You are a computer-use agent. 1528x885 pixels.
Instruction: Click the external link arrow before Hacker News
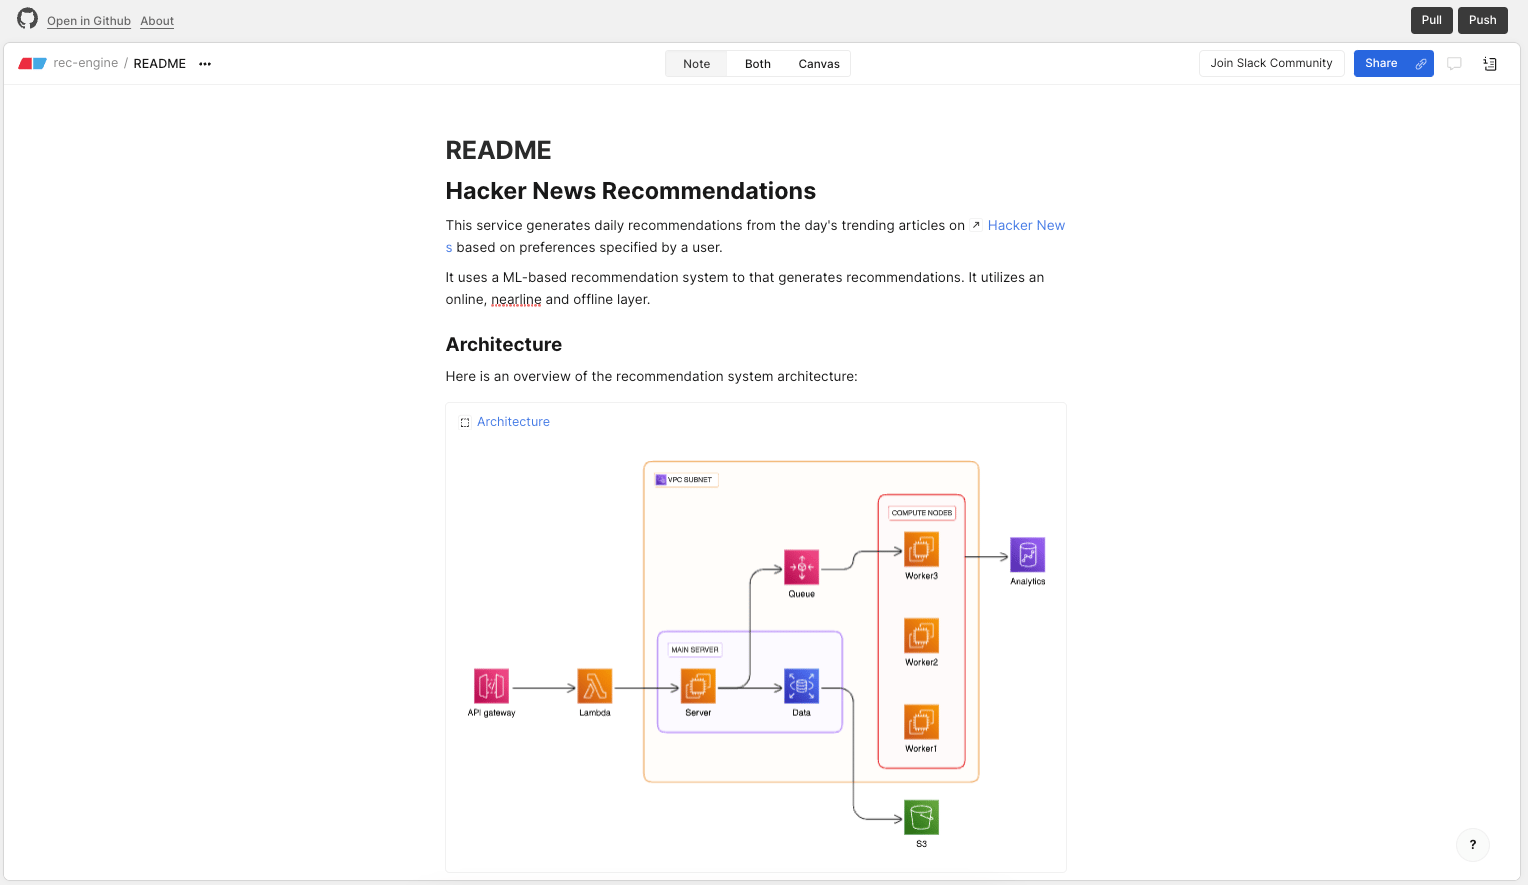coord(976,226)
